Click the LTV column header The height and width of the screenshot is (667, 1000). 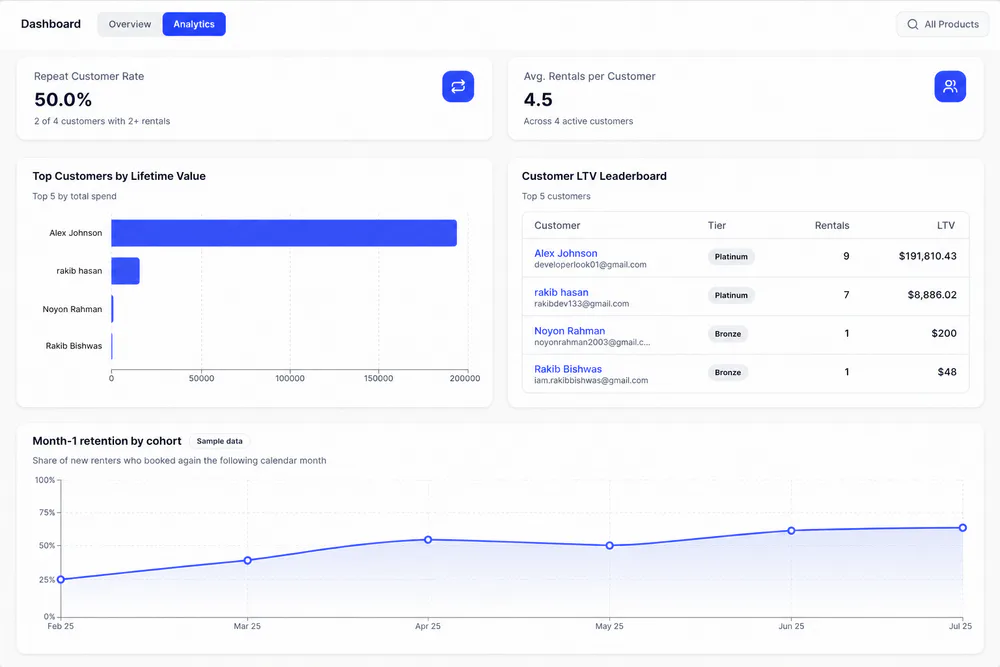point(946,226)
